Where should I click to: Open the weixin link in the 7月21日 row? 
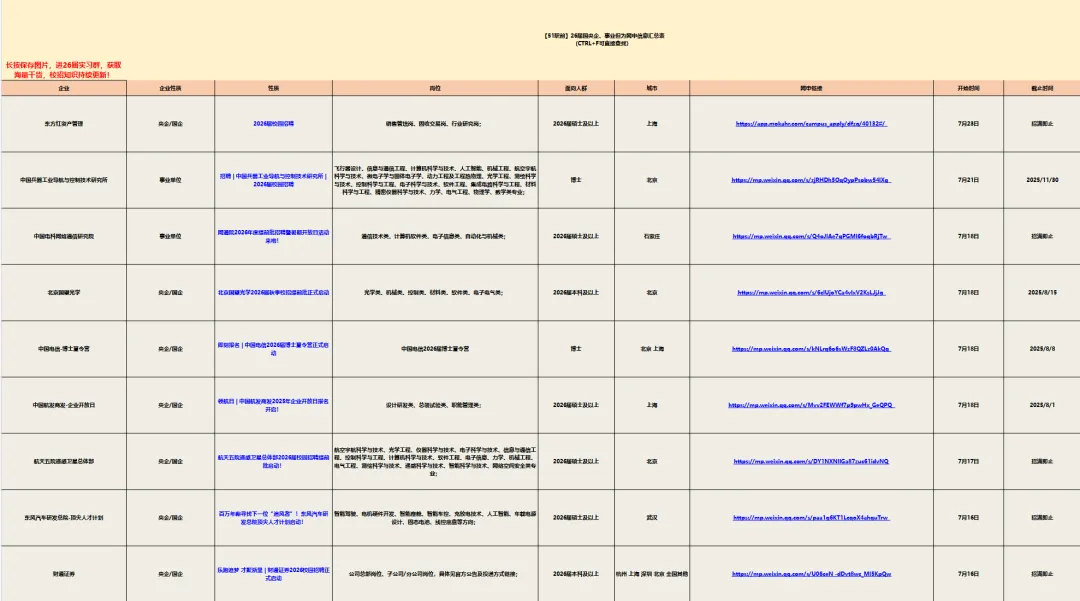coord(811,180)
